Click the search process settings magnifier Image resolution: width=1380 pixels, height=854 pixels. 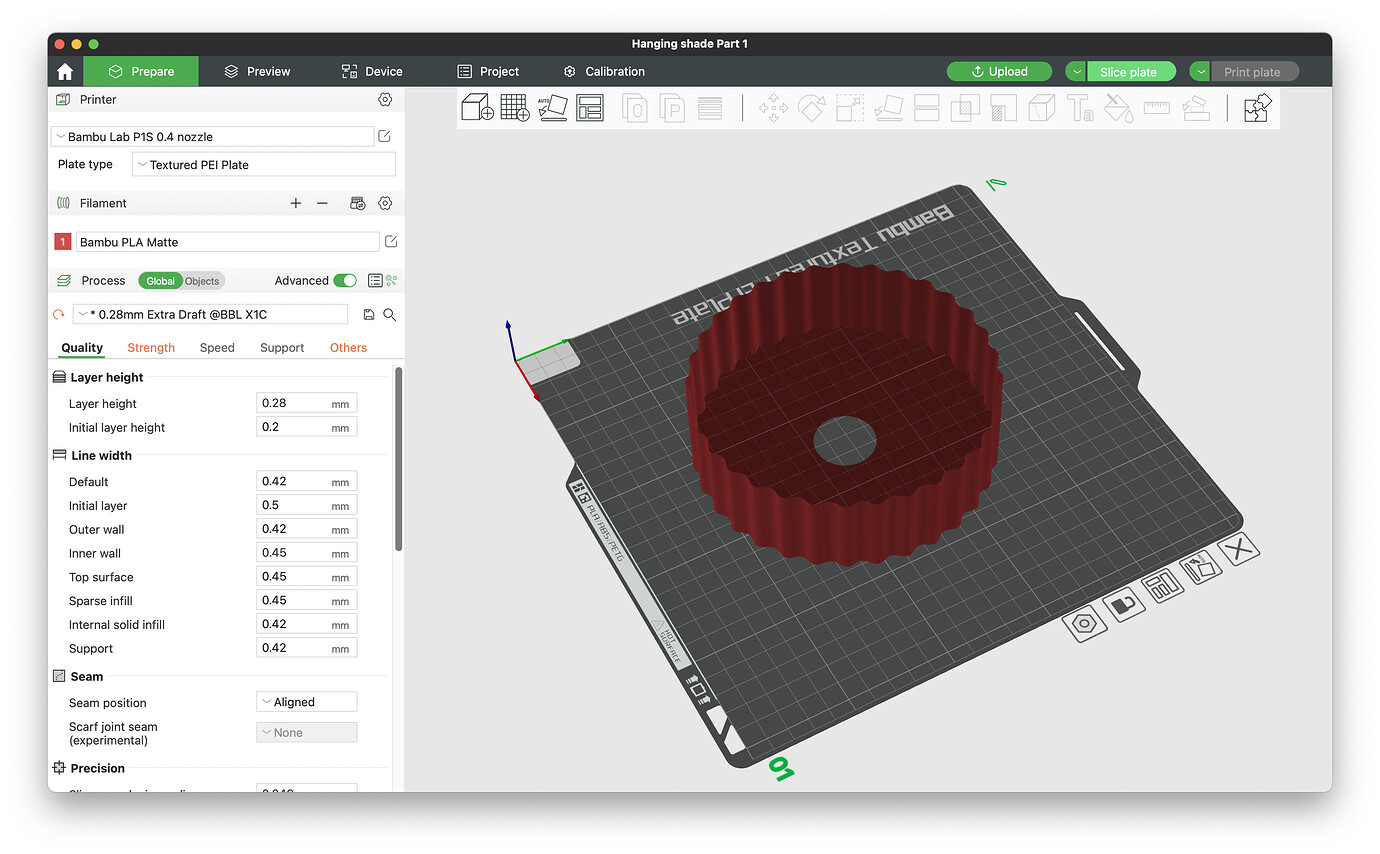point(390,315)
